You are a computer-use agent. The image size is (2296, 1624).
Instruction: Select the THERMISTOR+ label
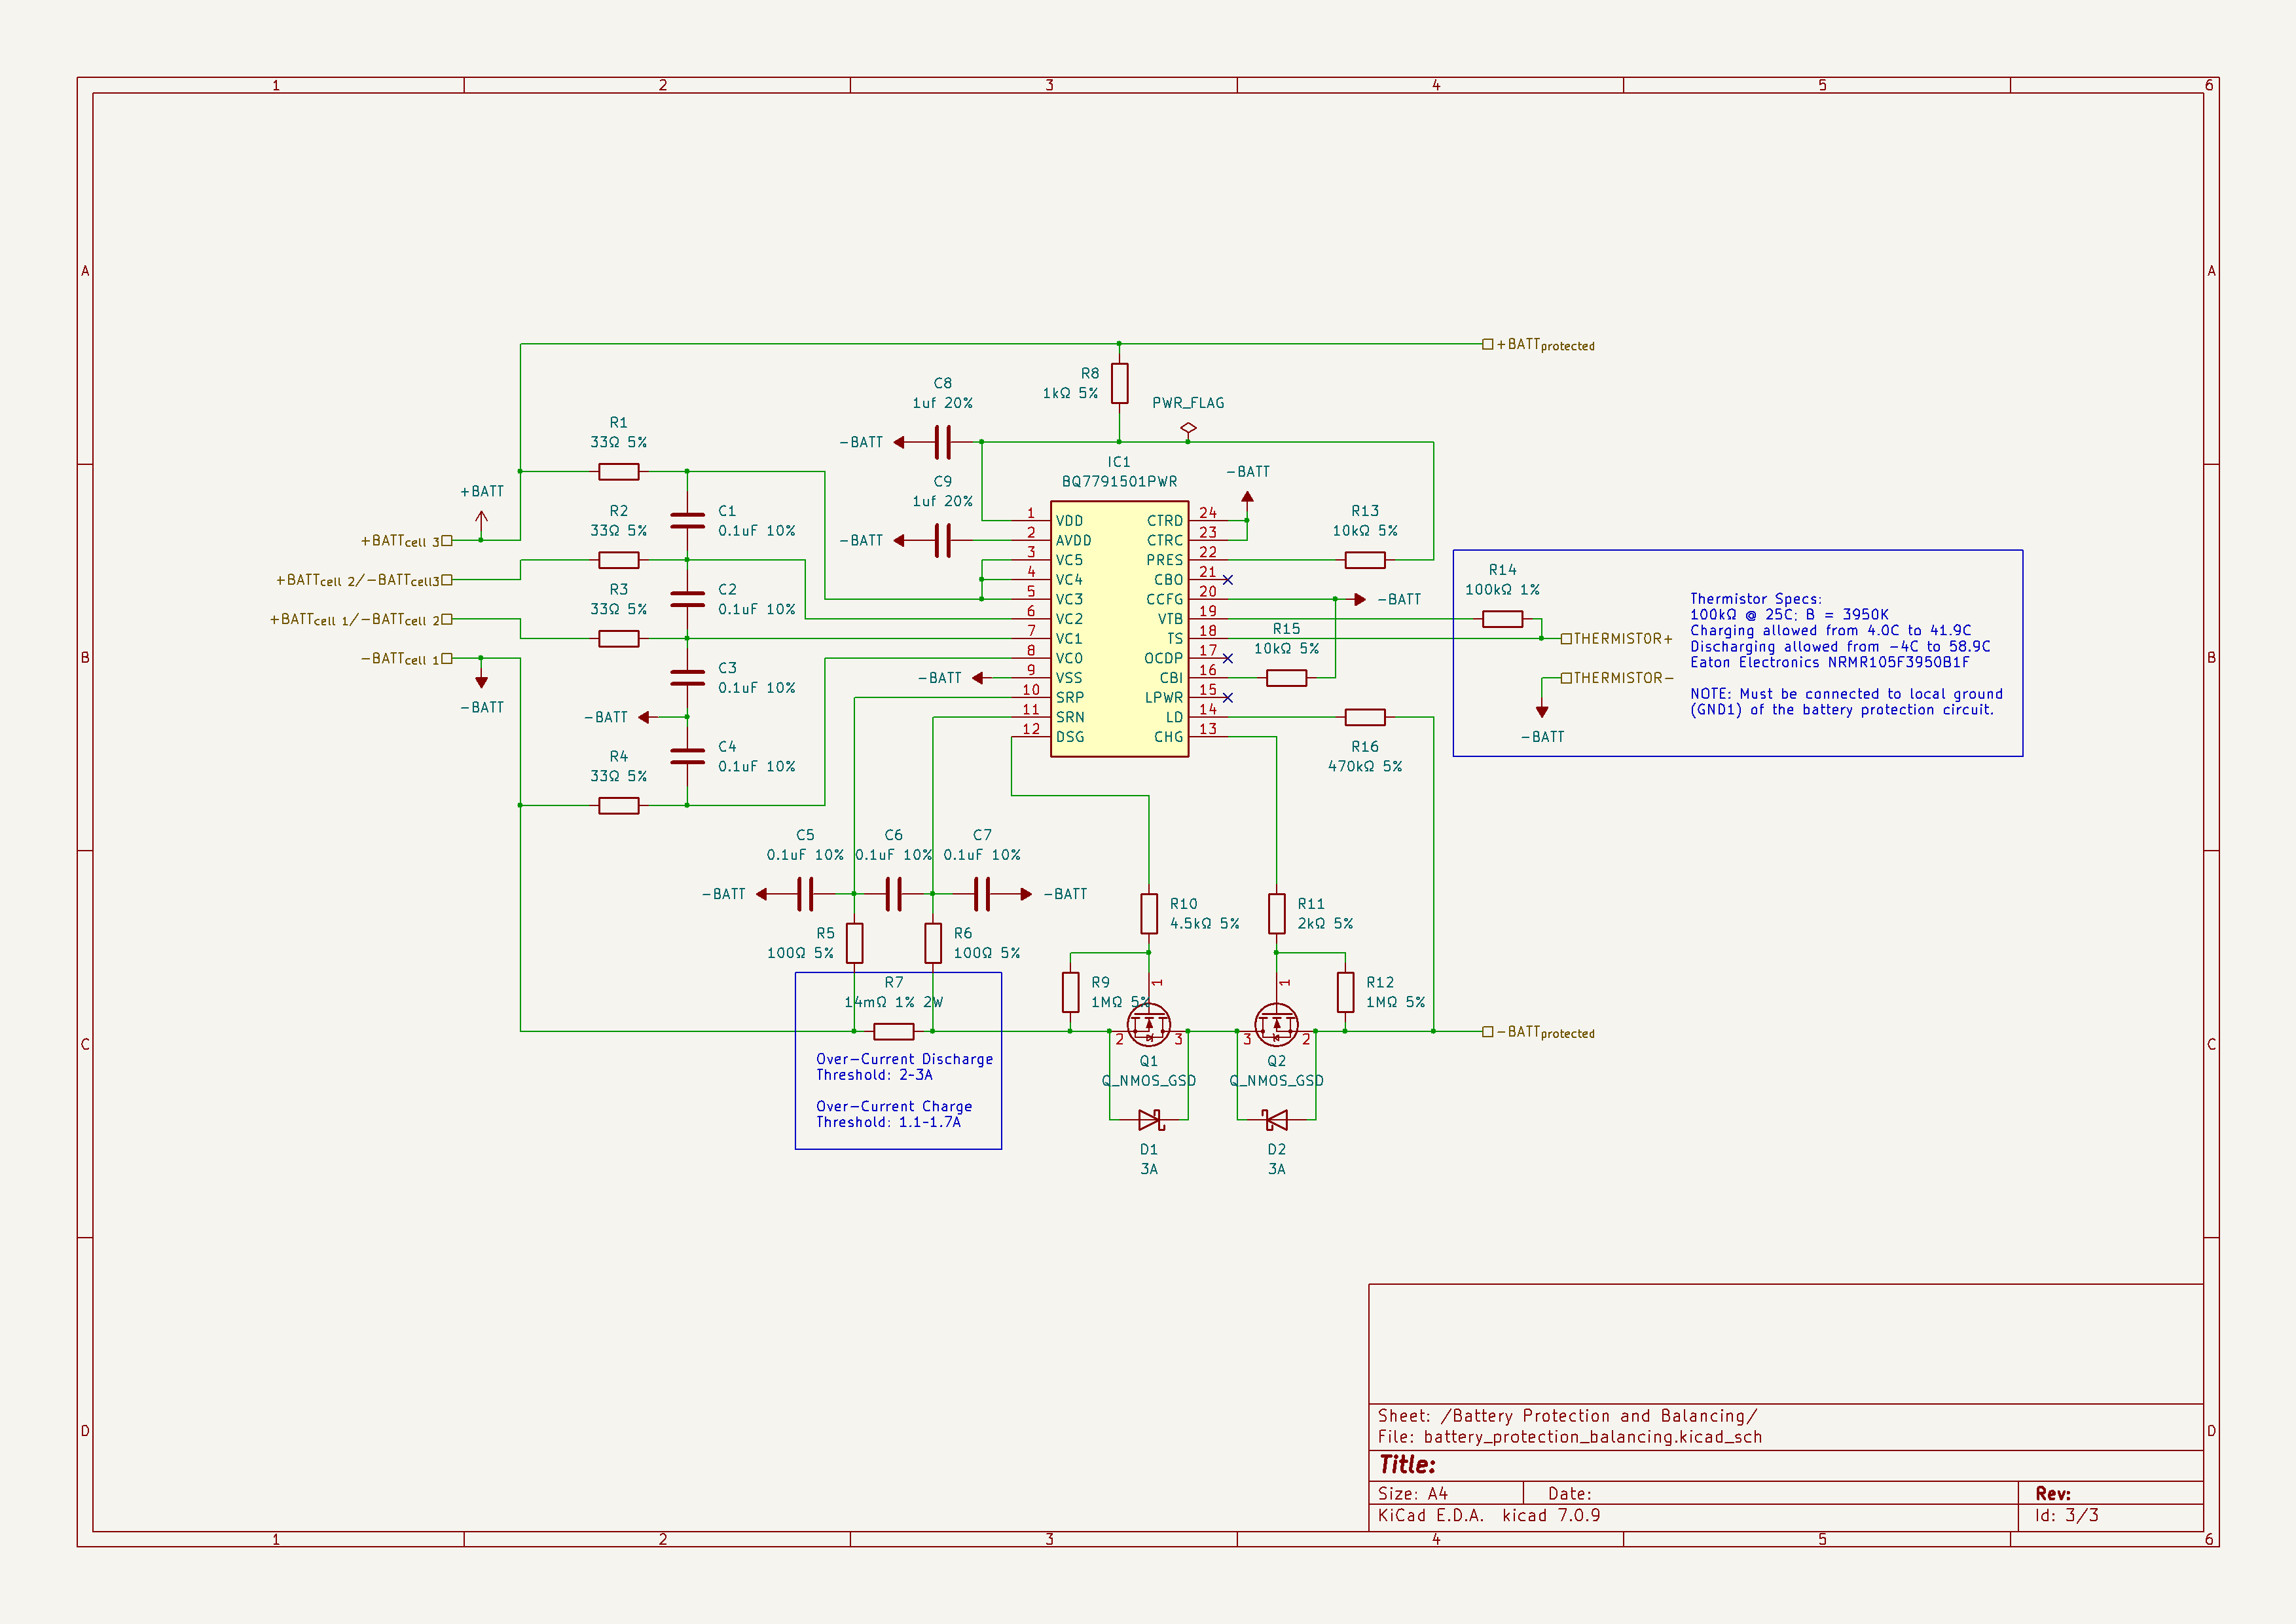pos(1617,638)
